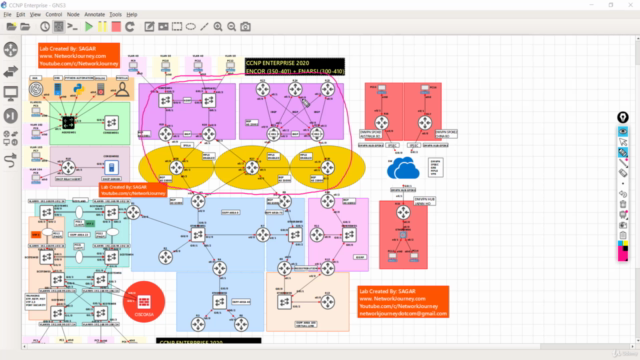Image resolution: width=640 pixels, height=360 pixels.
Task: Click the vertical canvas scrollbar
Action: pos(638,190)
